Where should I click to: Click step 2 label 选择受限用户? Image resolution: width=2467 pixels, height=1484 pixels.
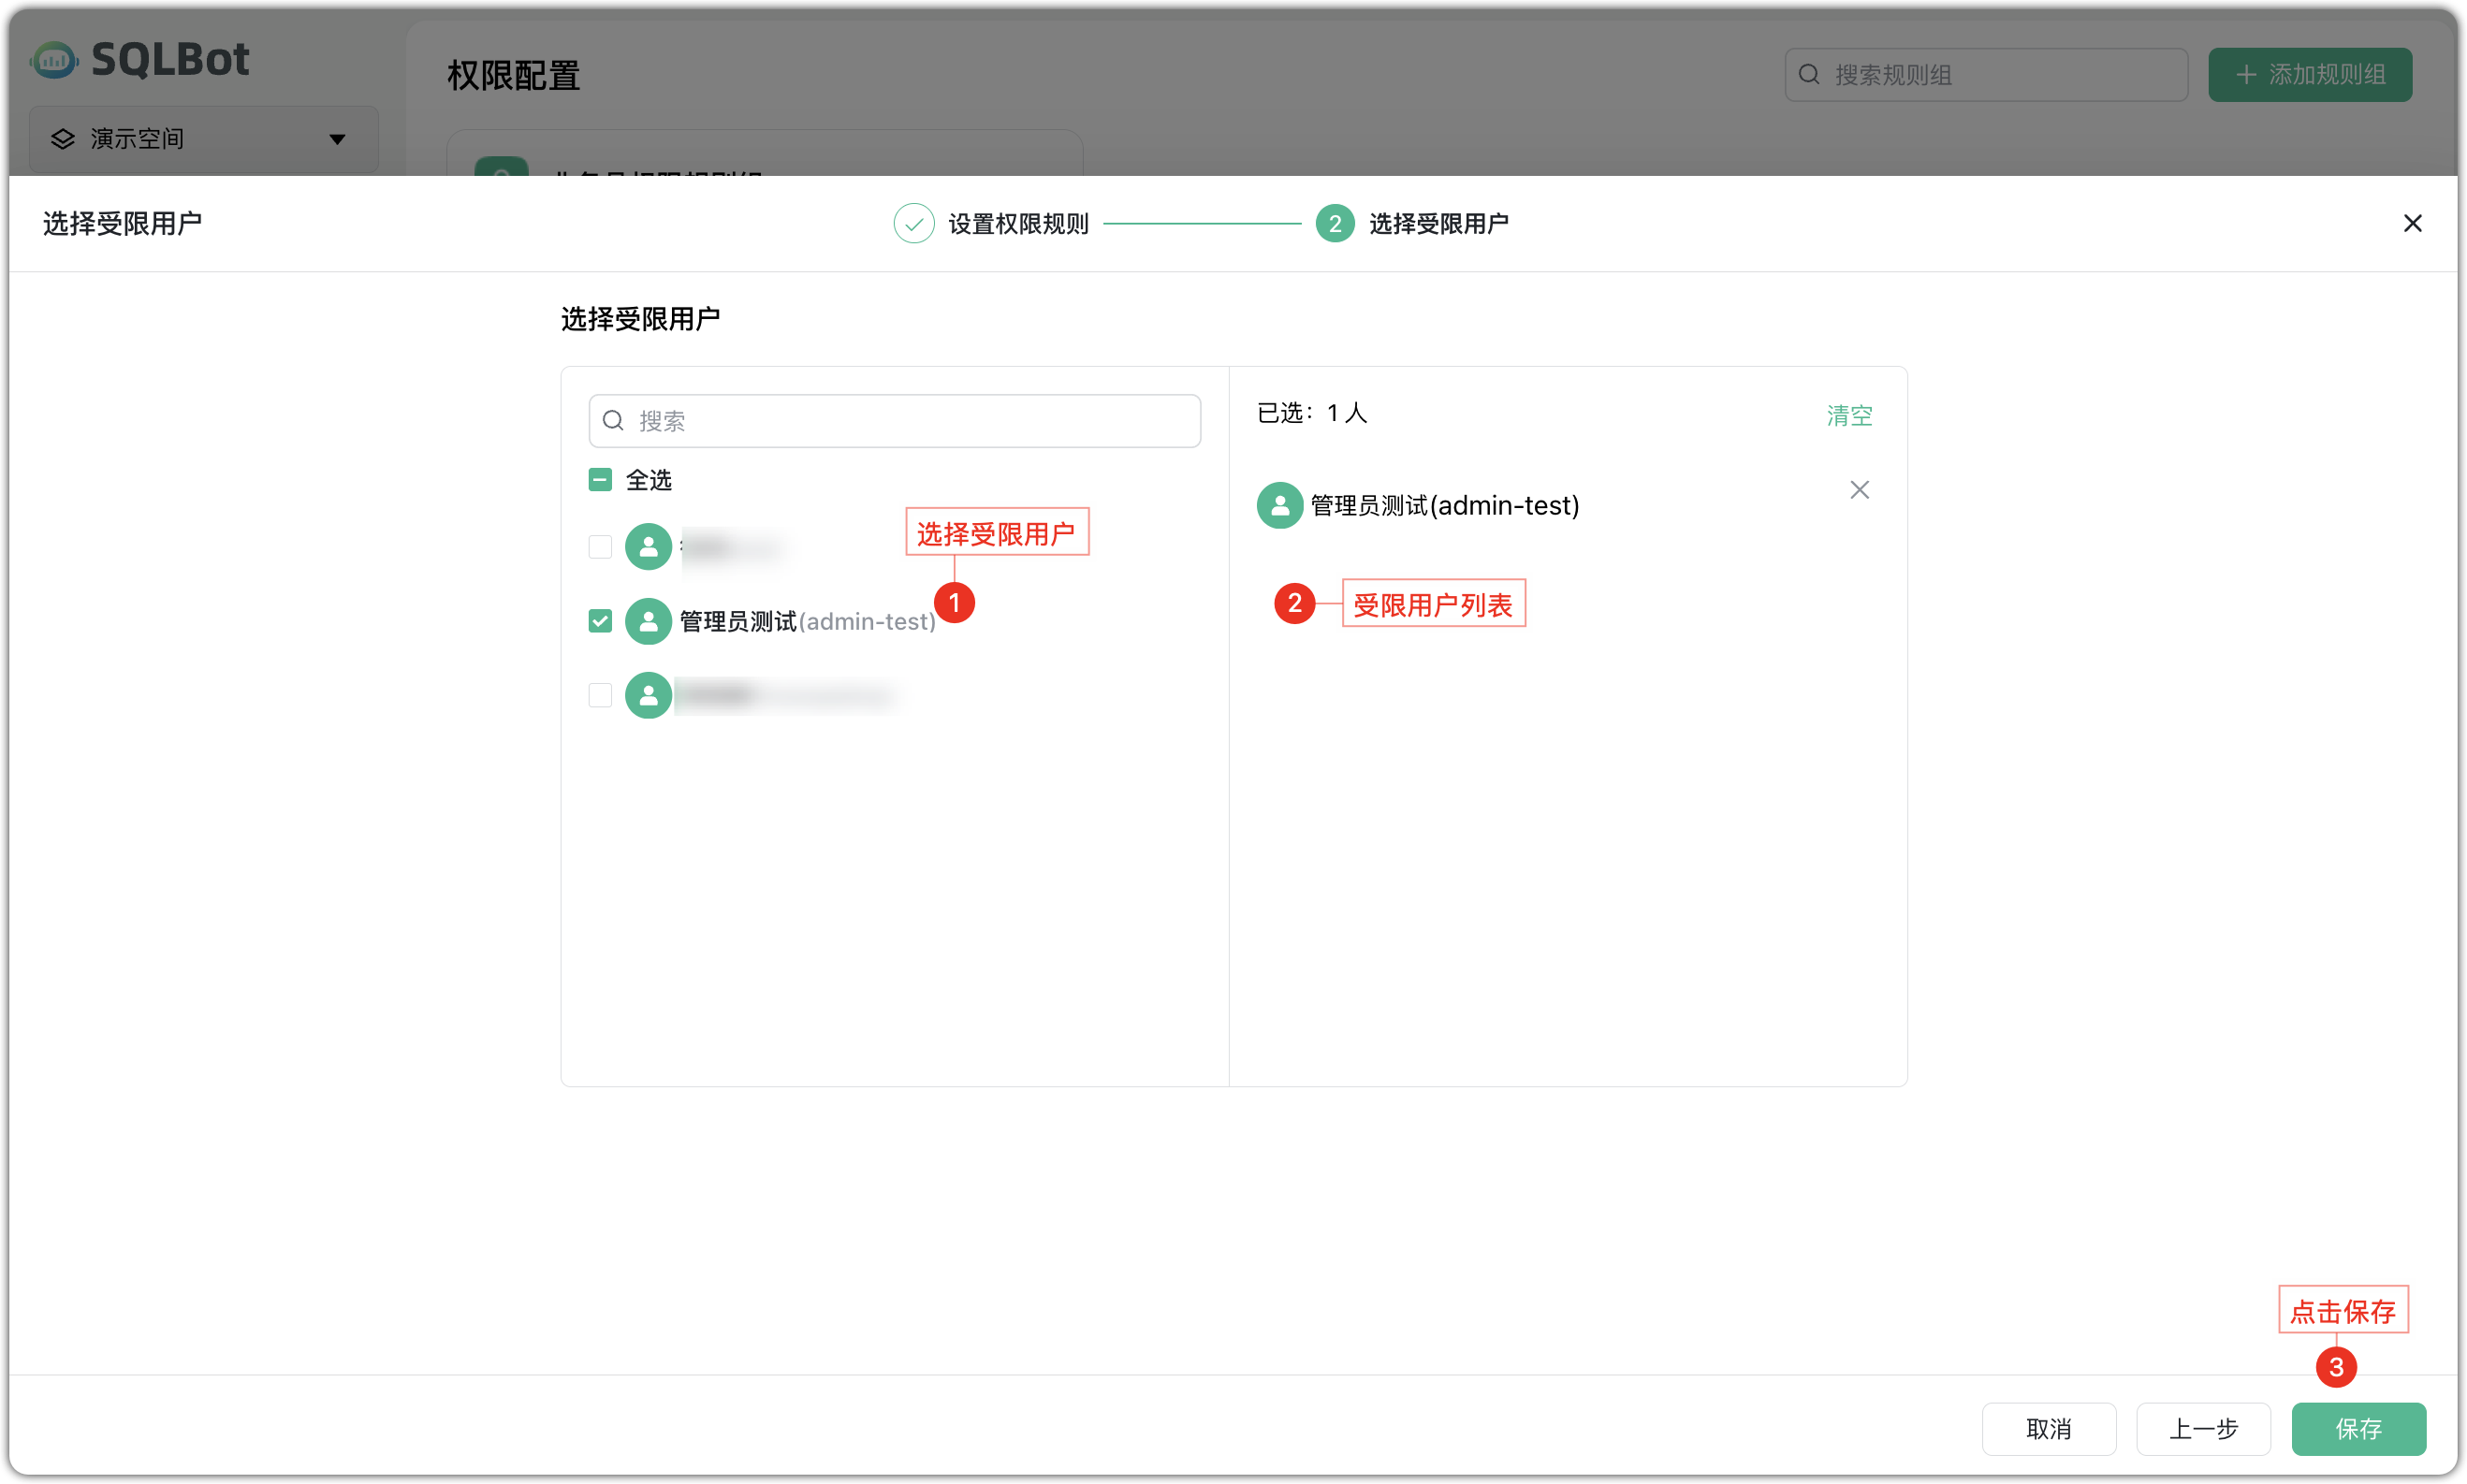tap(1440, 223)
